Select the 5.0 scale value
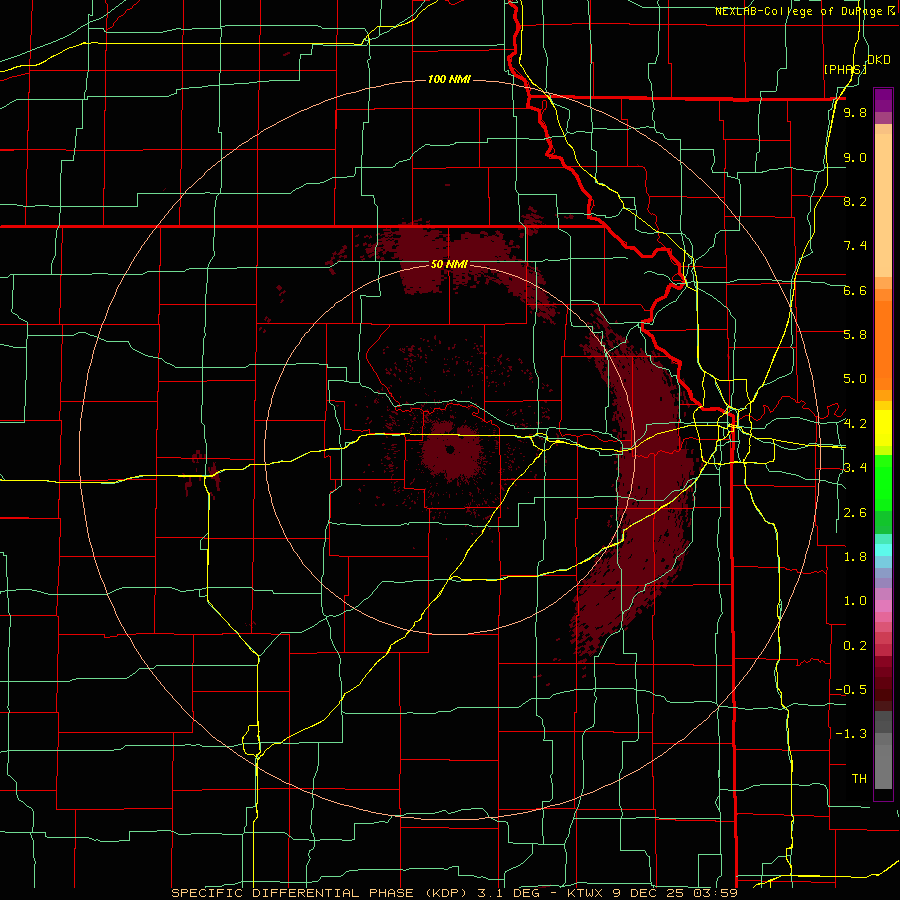The image size is (900, 900). pos(855,379)
